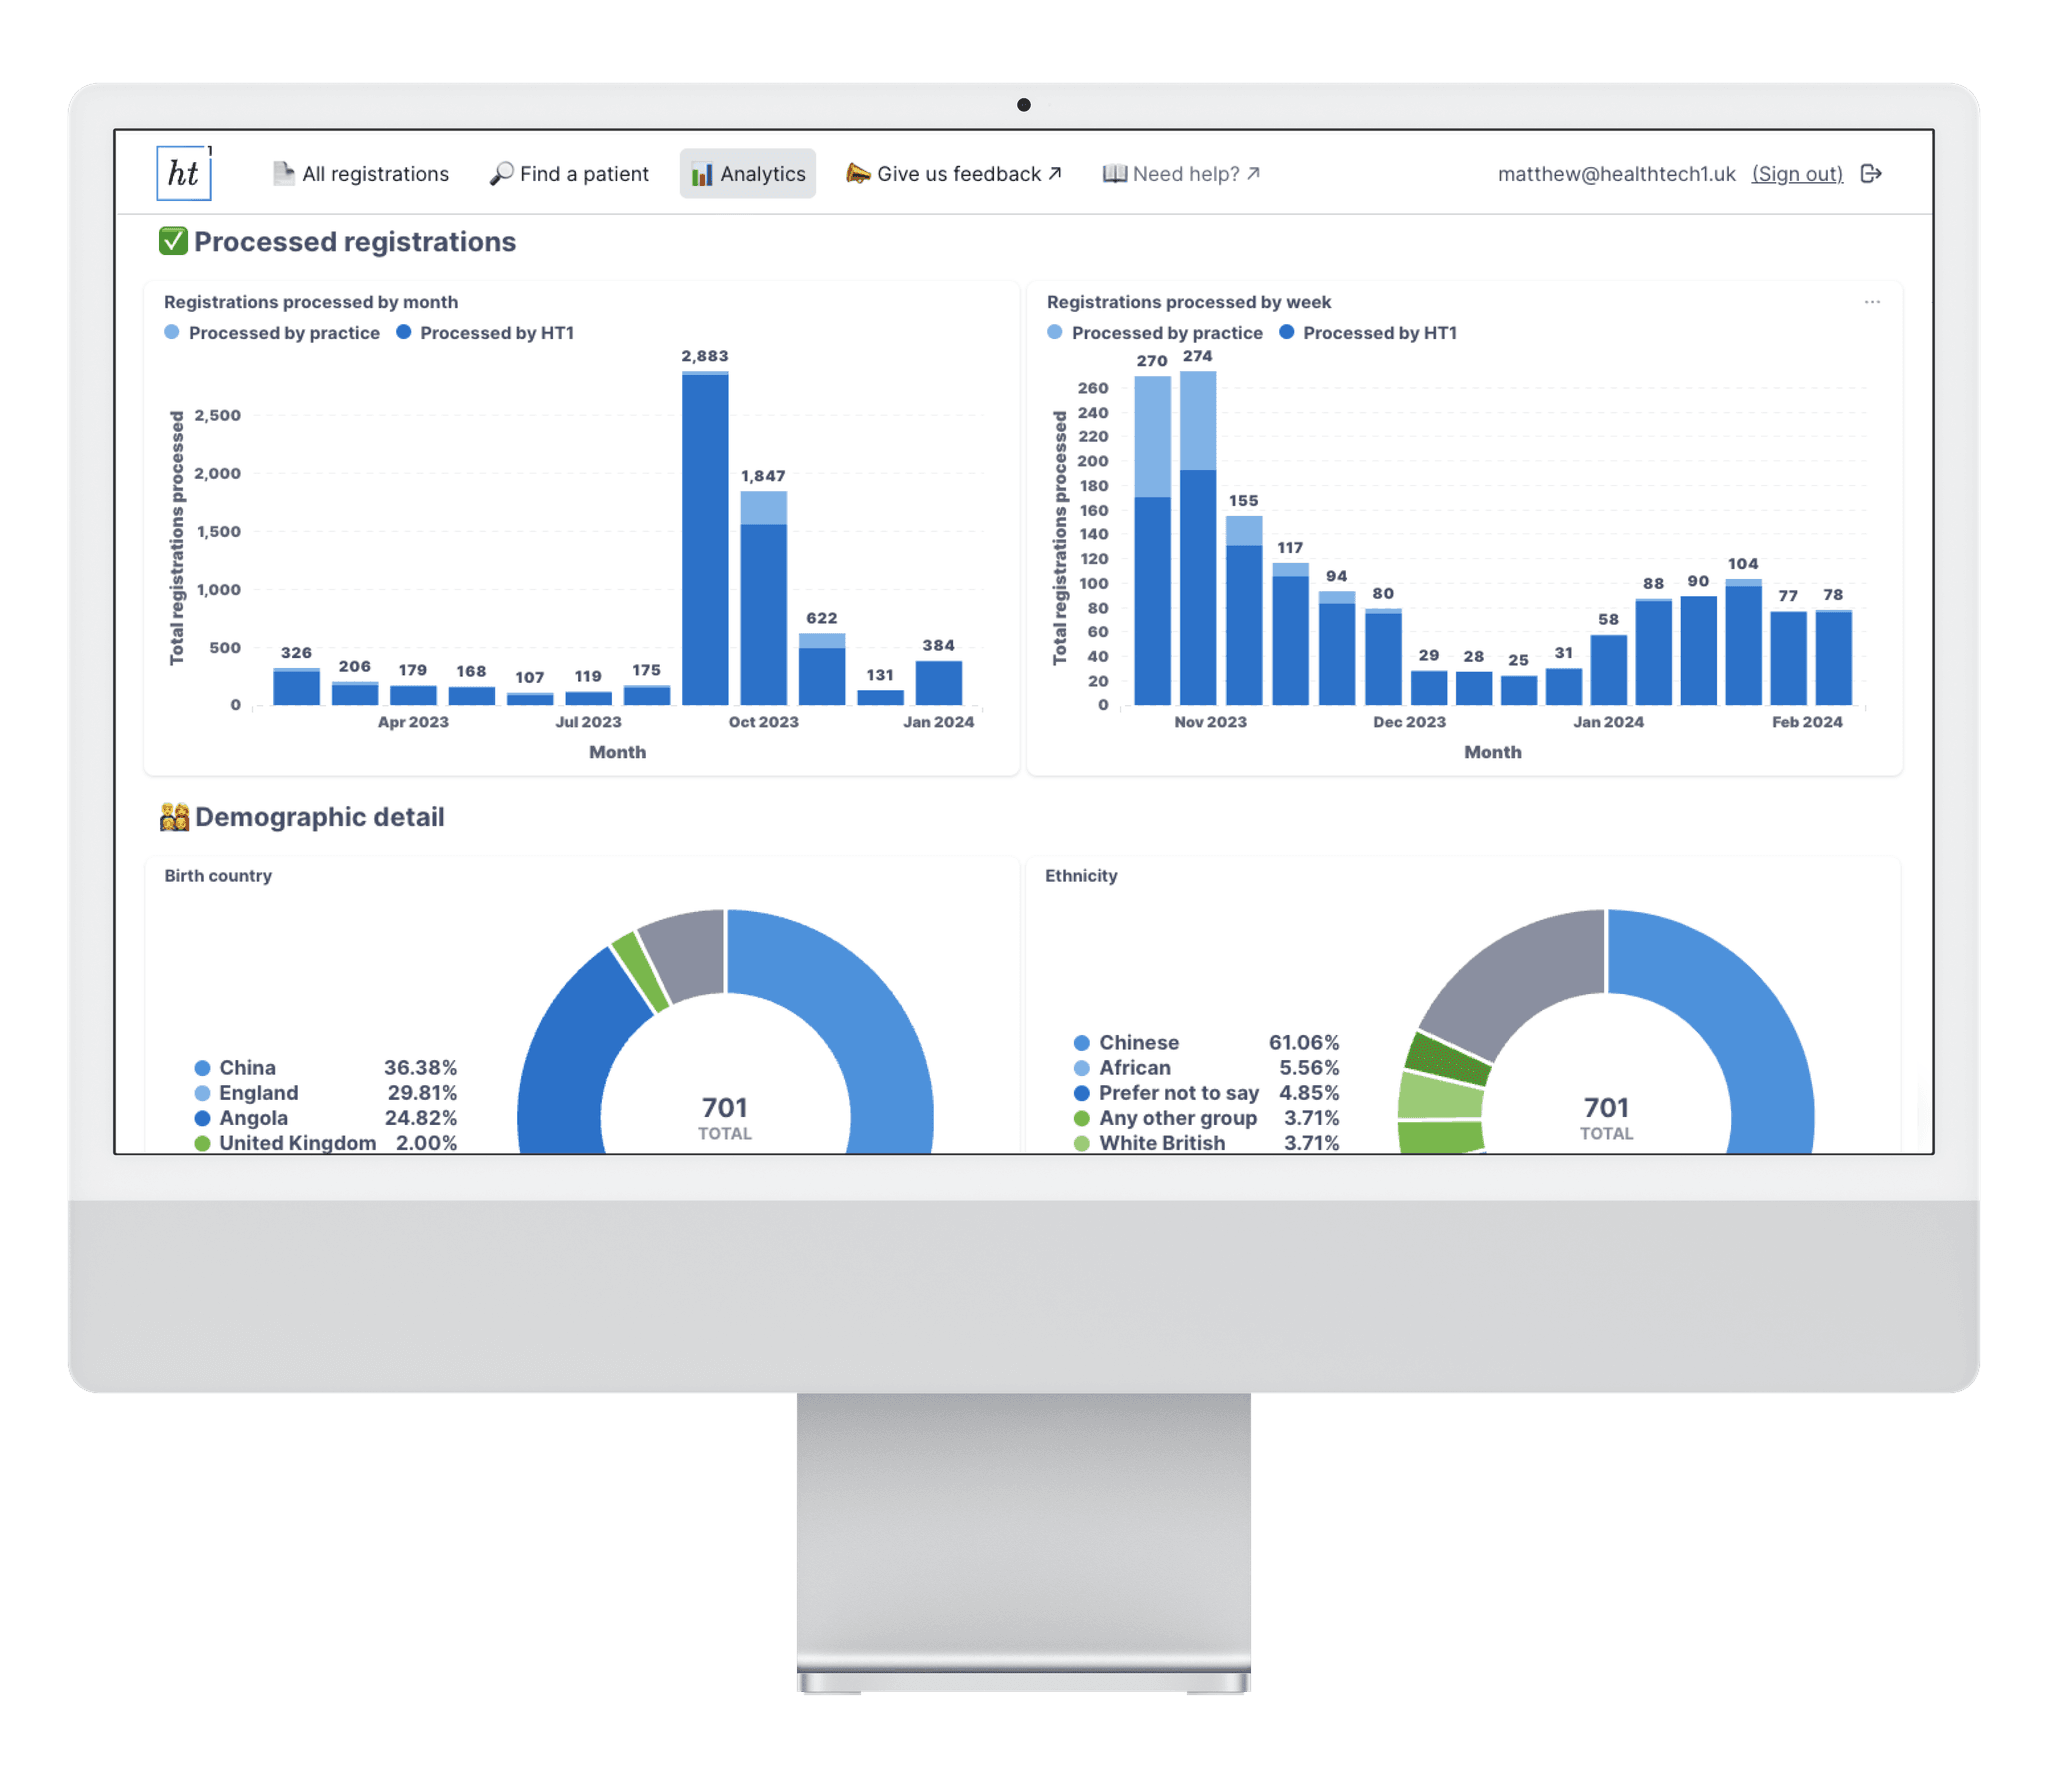The image size is (2048, 1770).
Task: Toggle Chinese legend entry in Ethnicity
Action: 1206,1043
